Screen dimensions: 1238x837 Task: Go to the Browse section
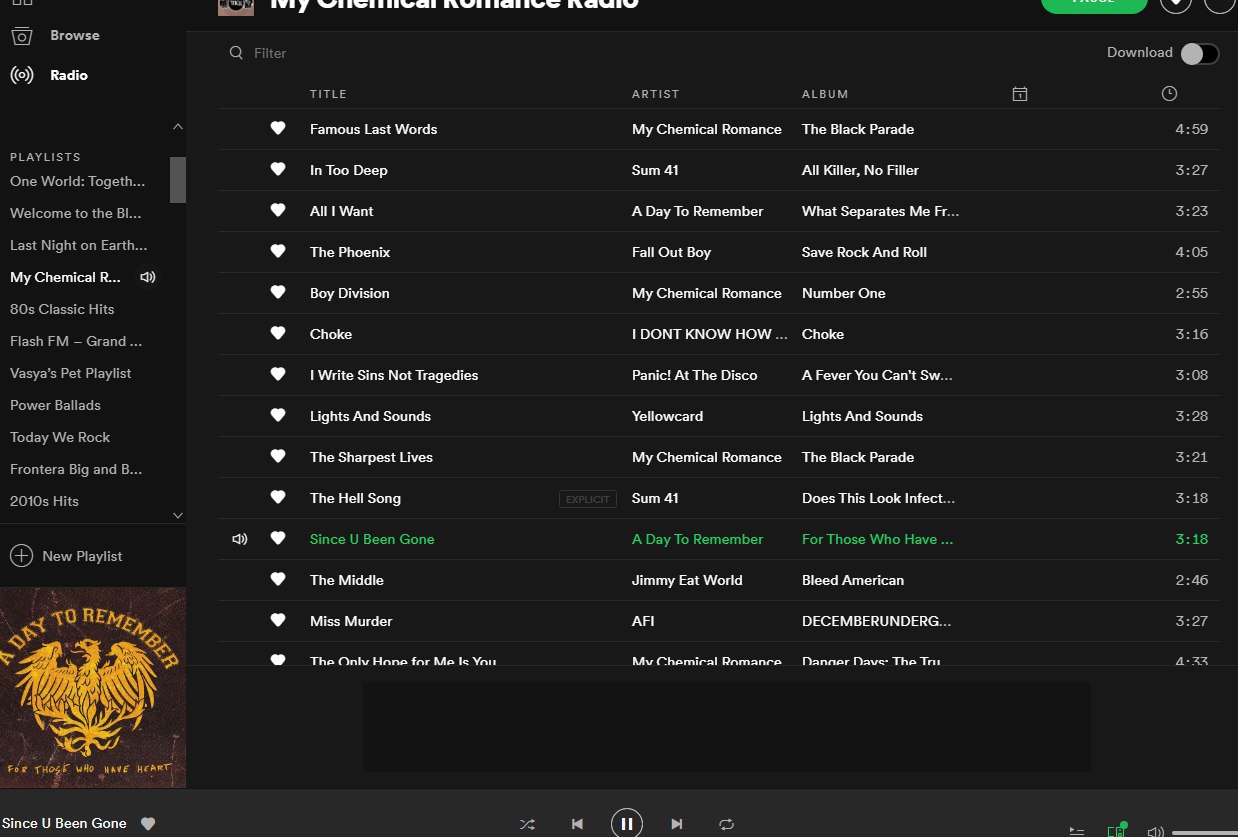(x=75, y=35)
